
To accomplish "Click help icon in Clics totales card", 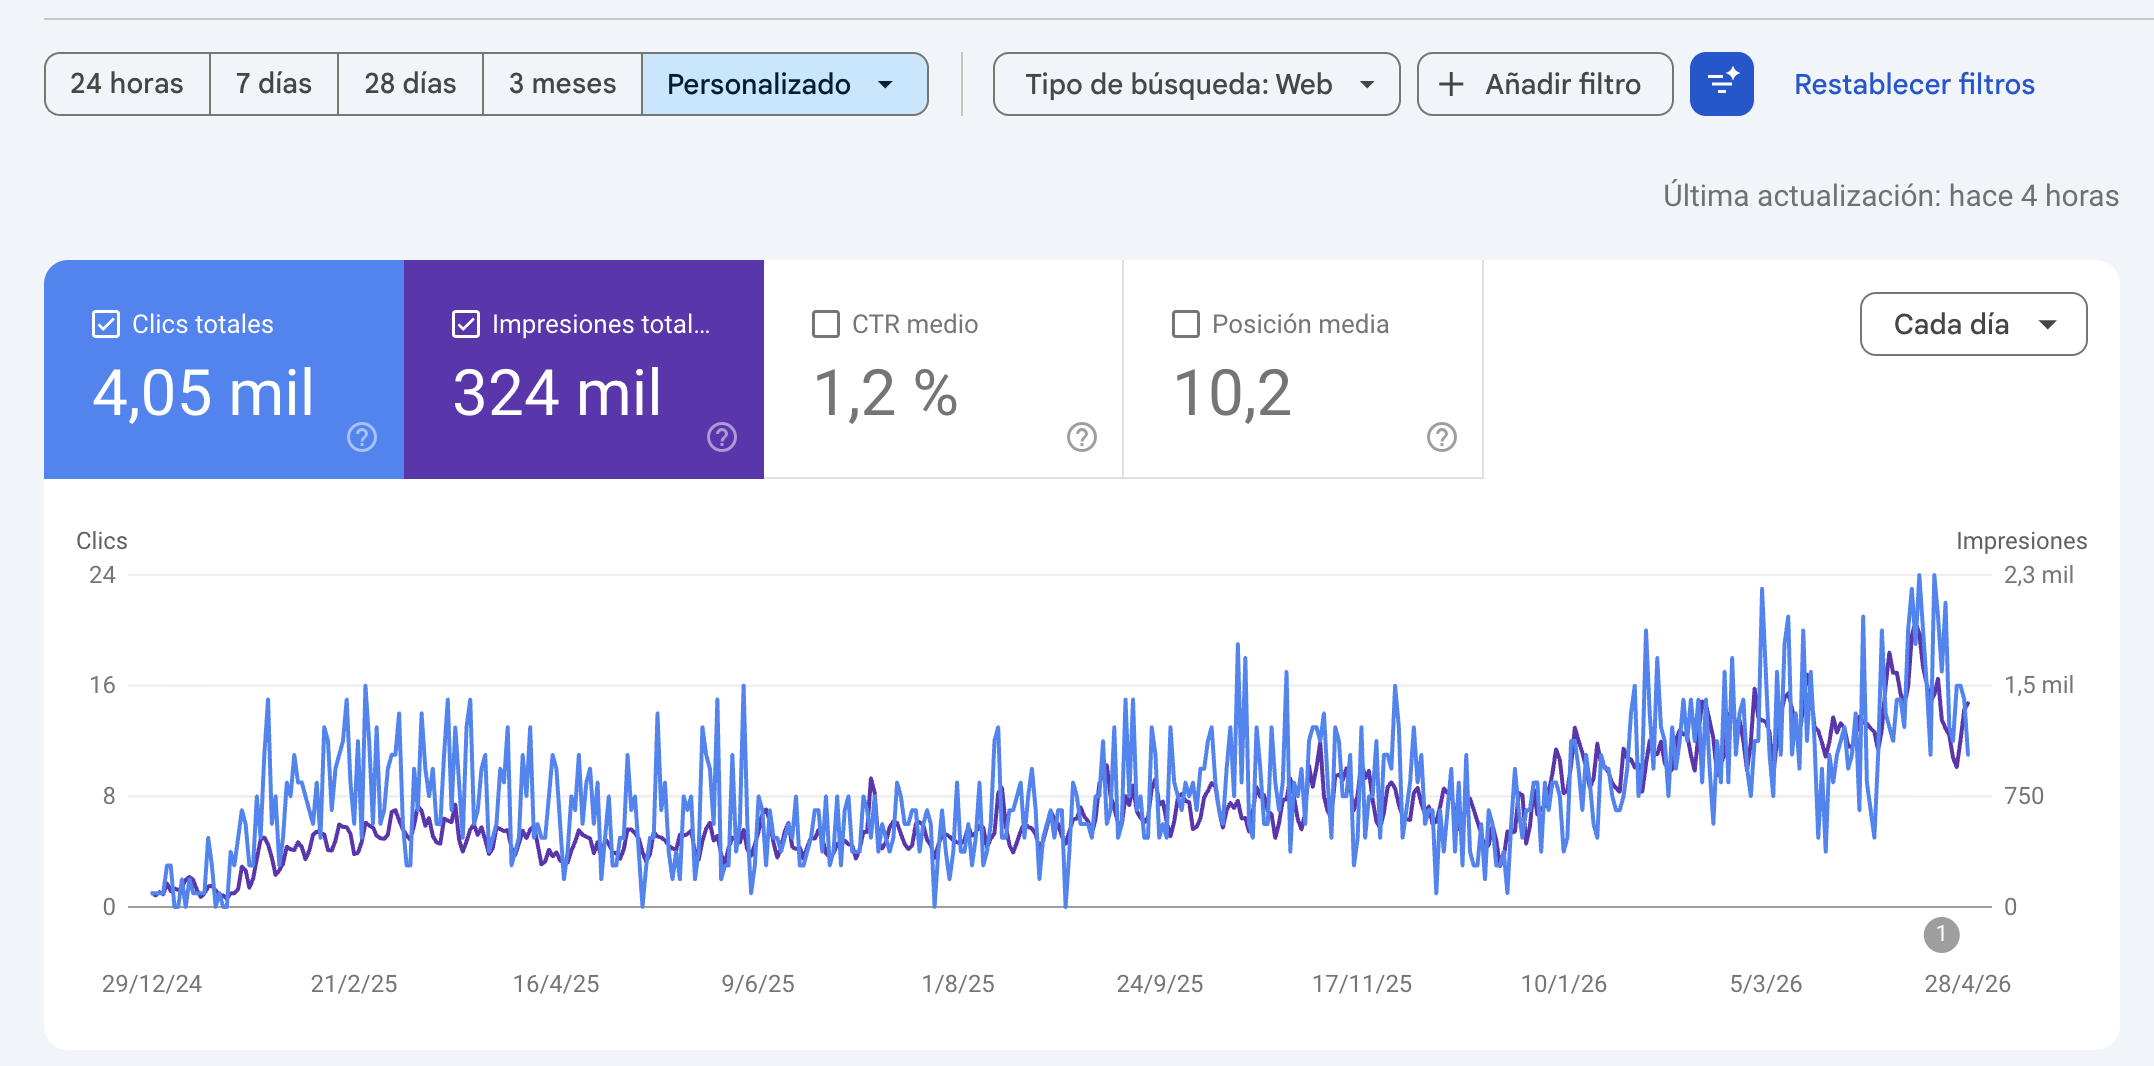I will click(362, 437).
